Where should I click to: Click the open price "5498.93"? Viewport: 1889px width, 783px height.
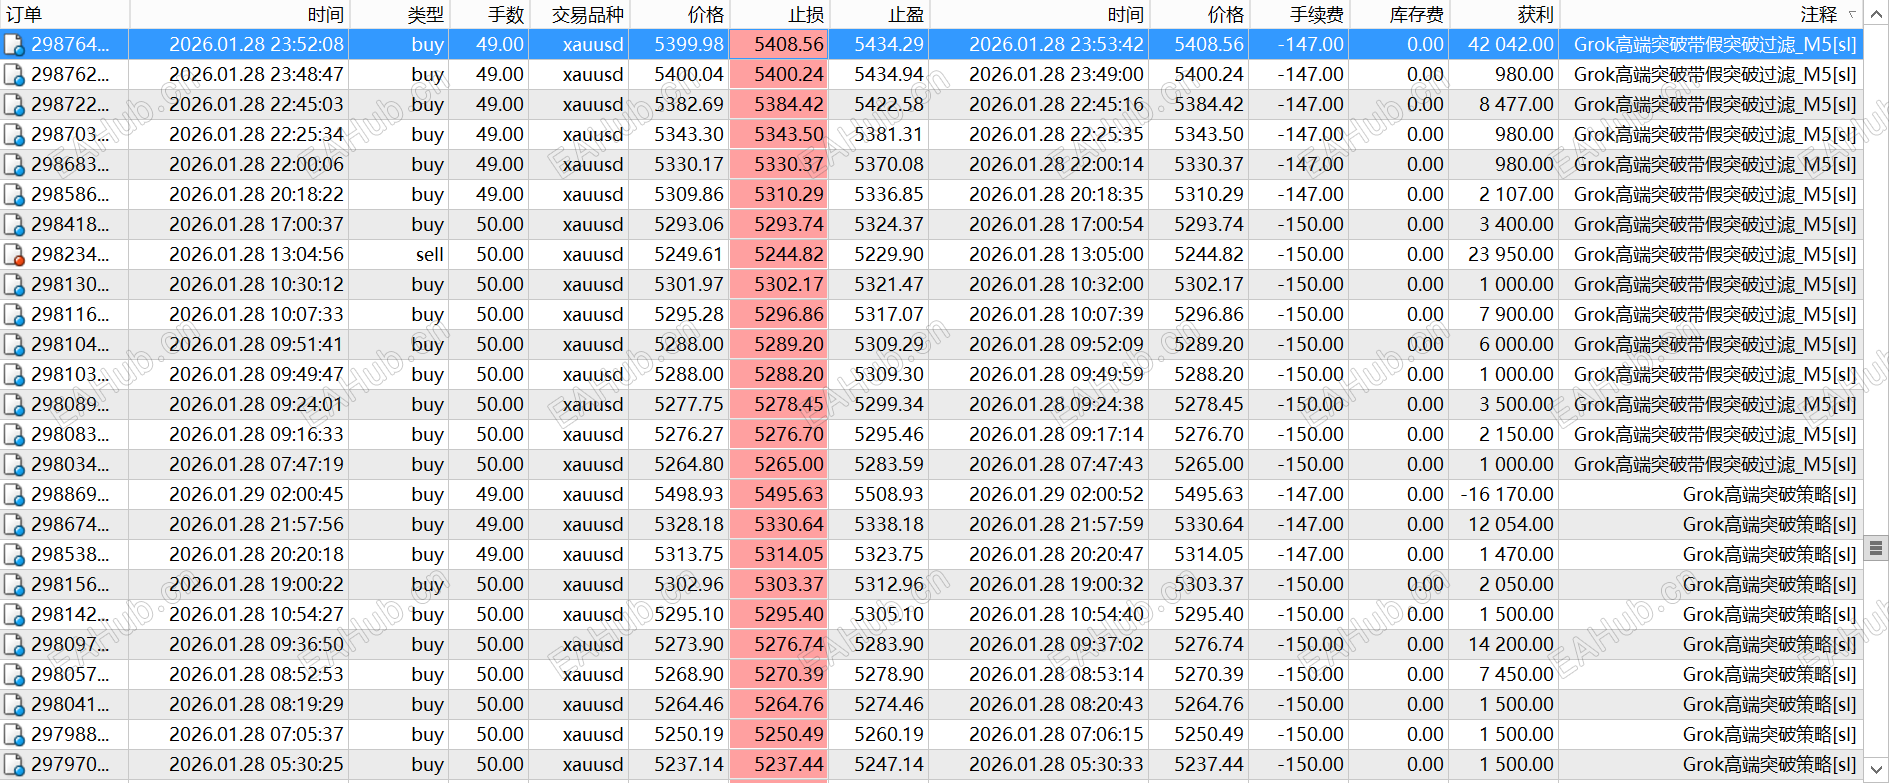coord(689,495)
